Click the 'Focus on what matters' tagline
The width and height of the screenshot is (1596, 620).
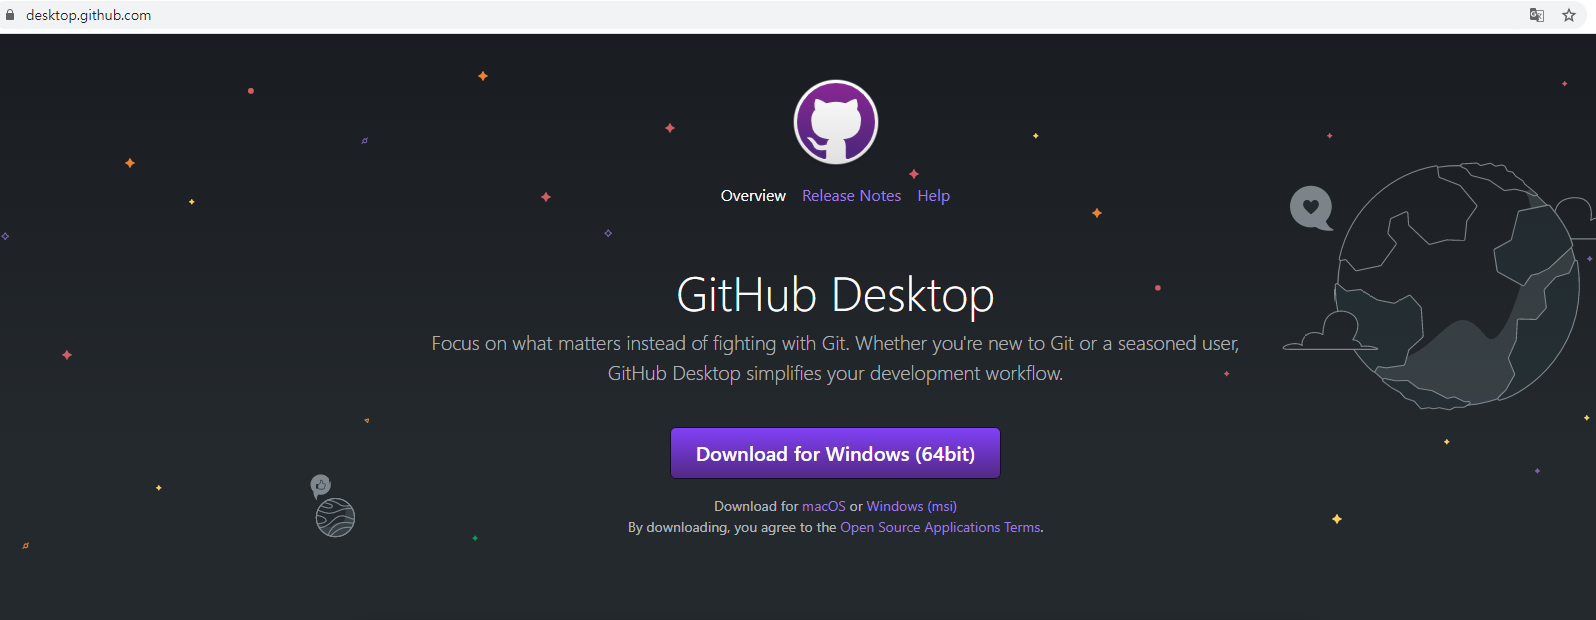[835, 358]
